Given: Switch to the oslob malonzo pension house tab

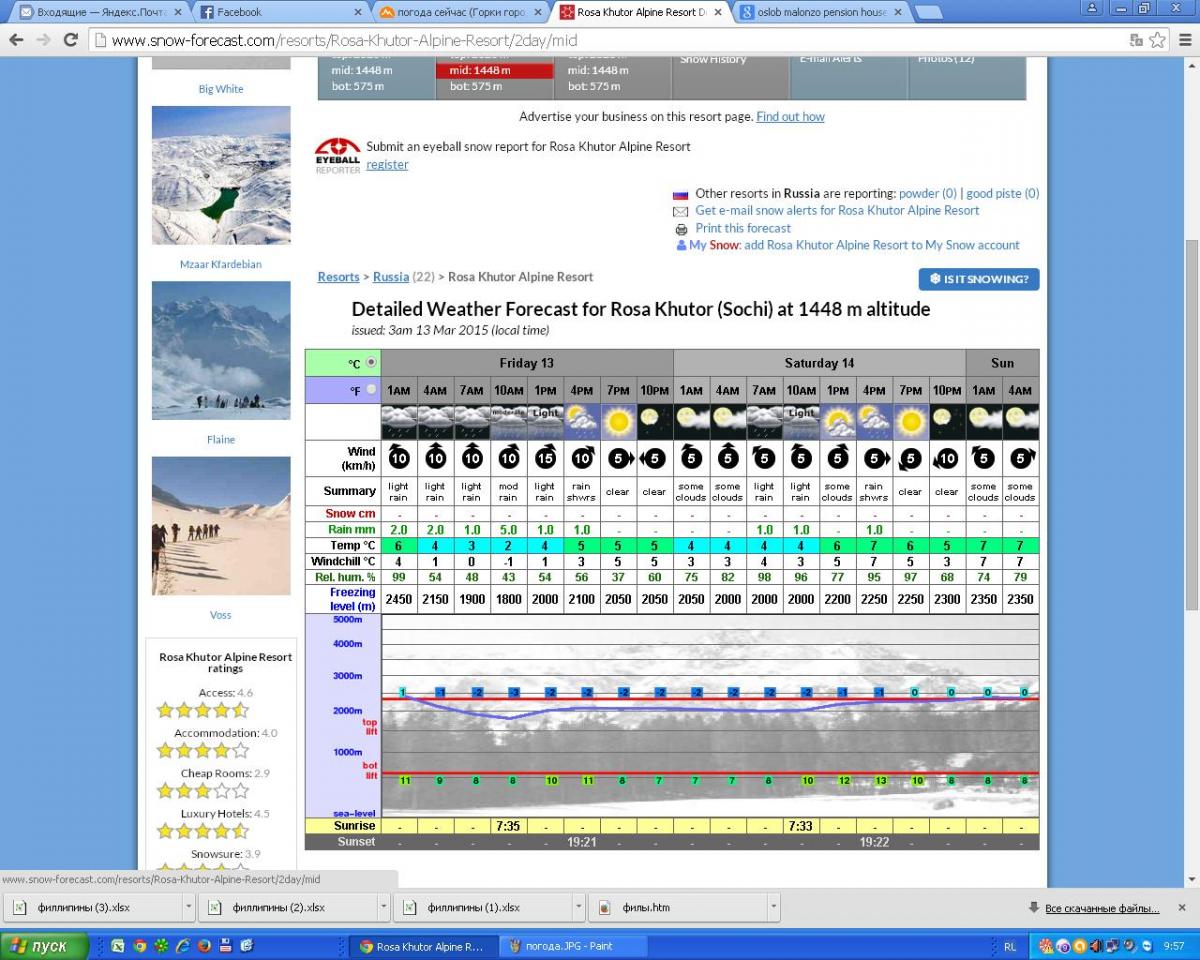Looking at the screenshot, I should [822, 13].
